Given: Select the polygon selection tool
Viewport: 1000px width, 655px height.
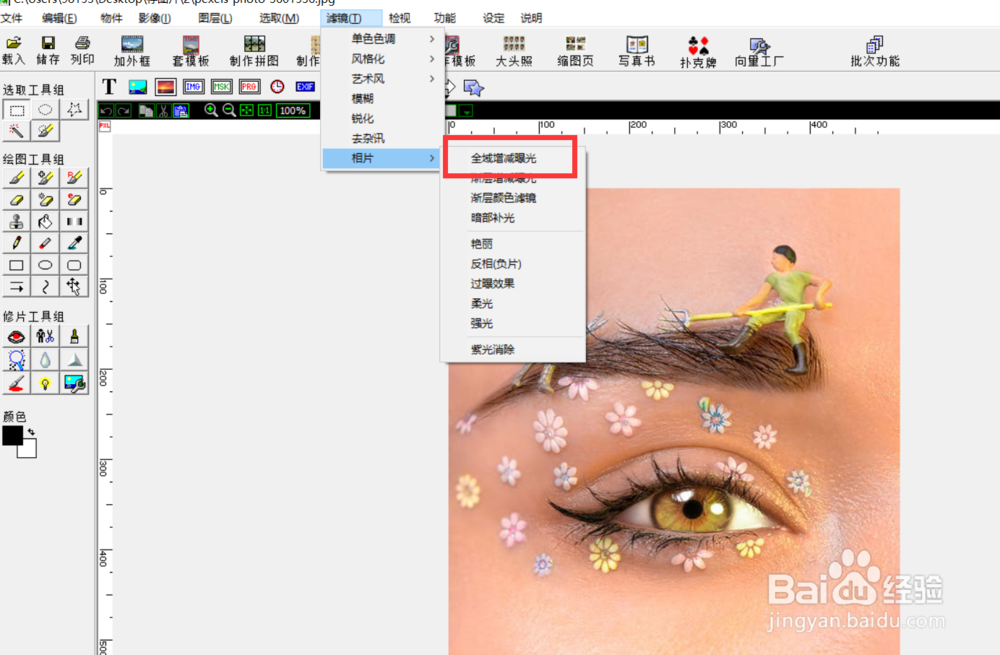Looking at the screenshot, I should [x=74, y=110].
